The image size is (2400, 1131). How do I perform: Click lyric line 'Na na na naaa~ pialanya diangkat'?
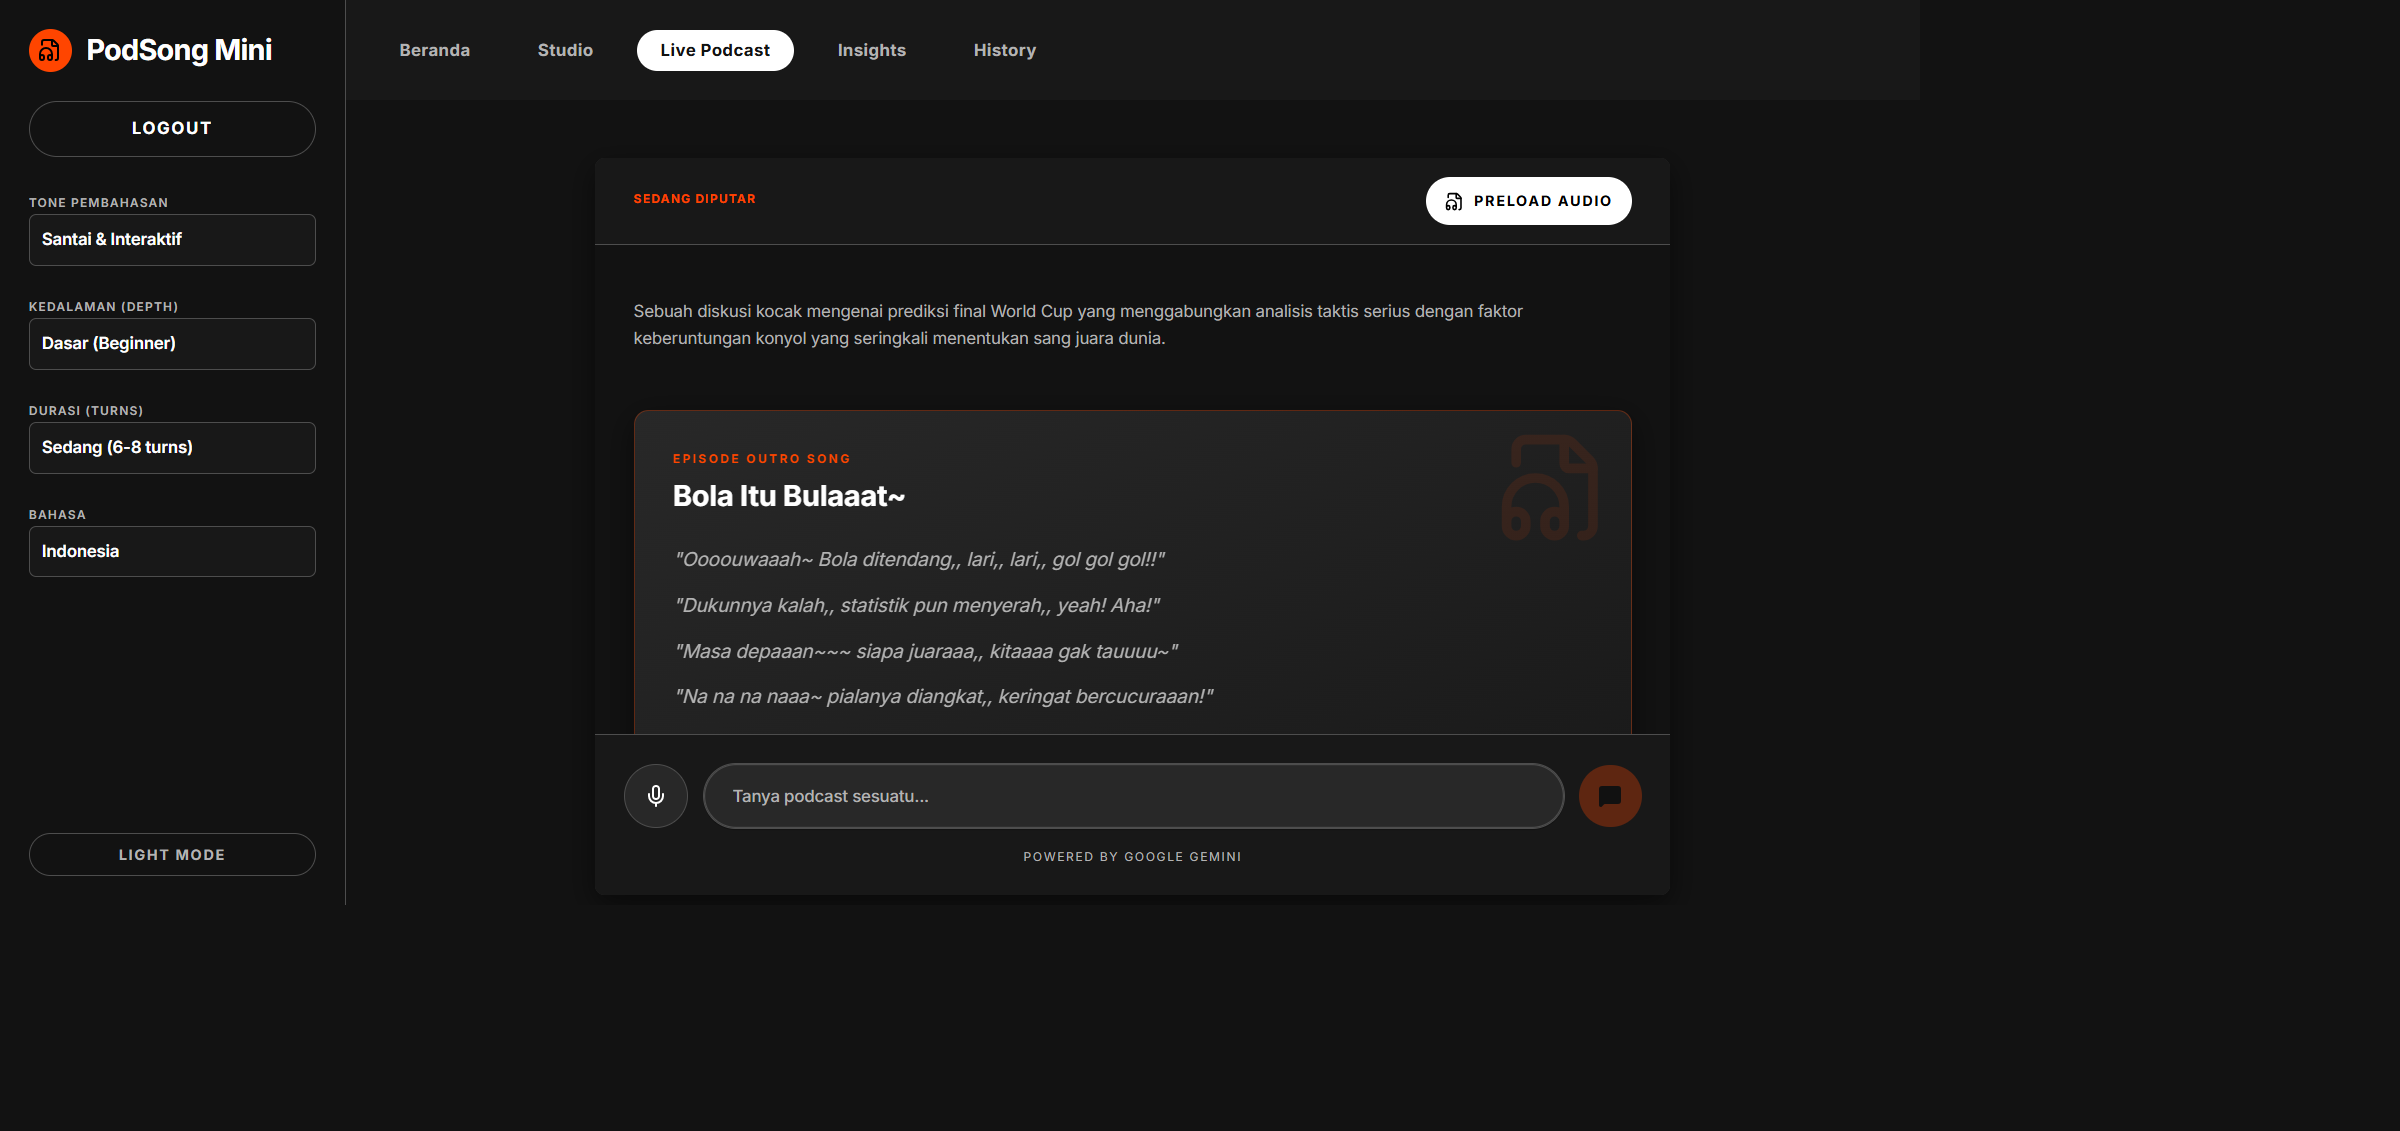[944, 697]
